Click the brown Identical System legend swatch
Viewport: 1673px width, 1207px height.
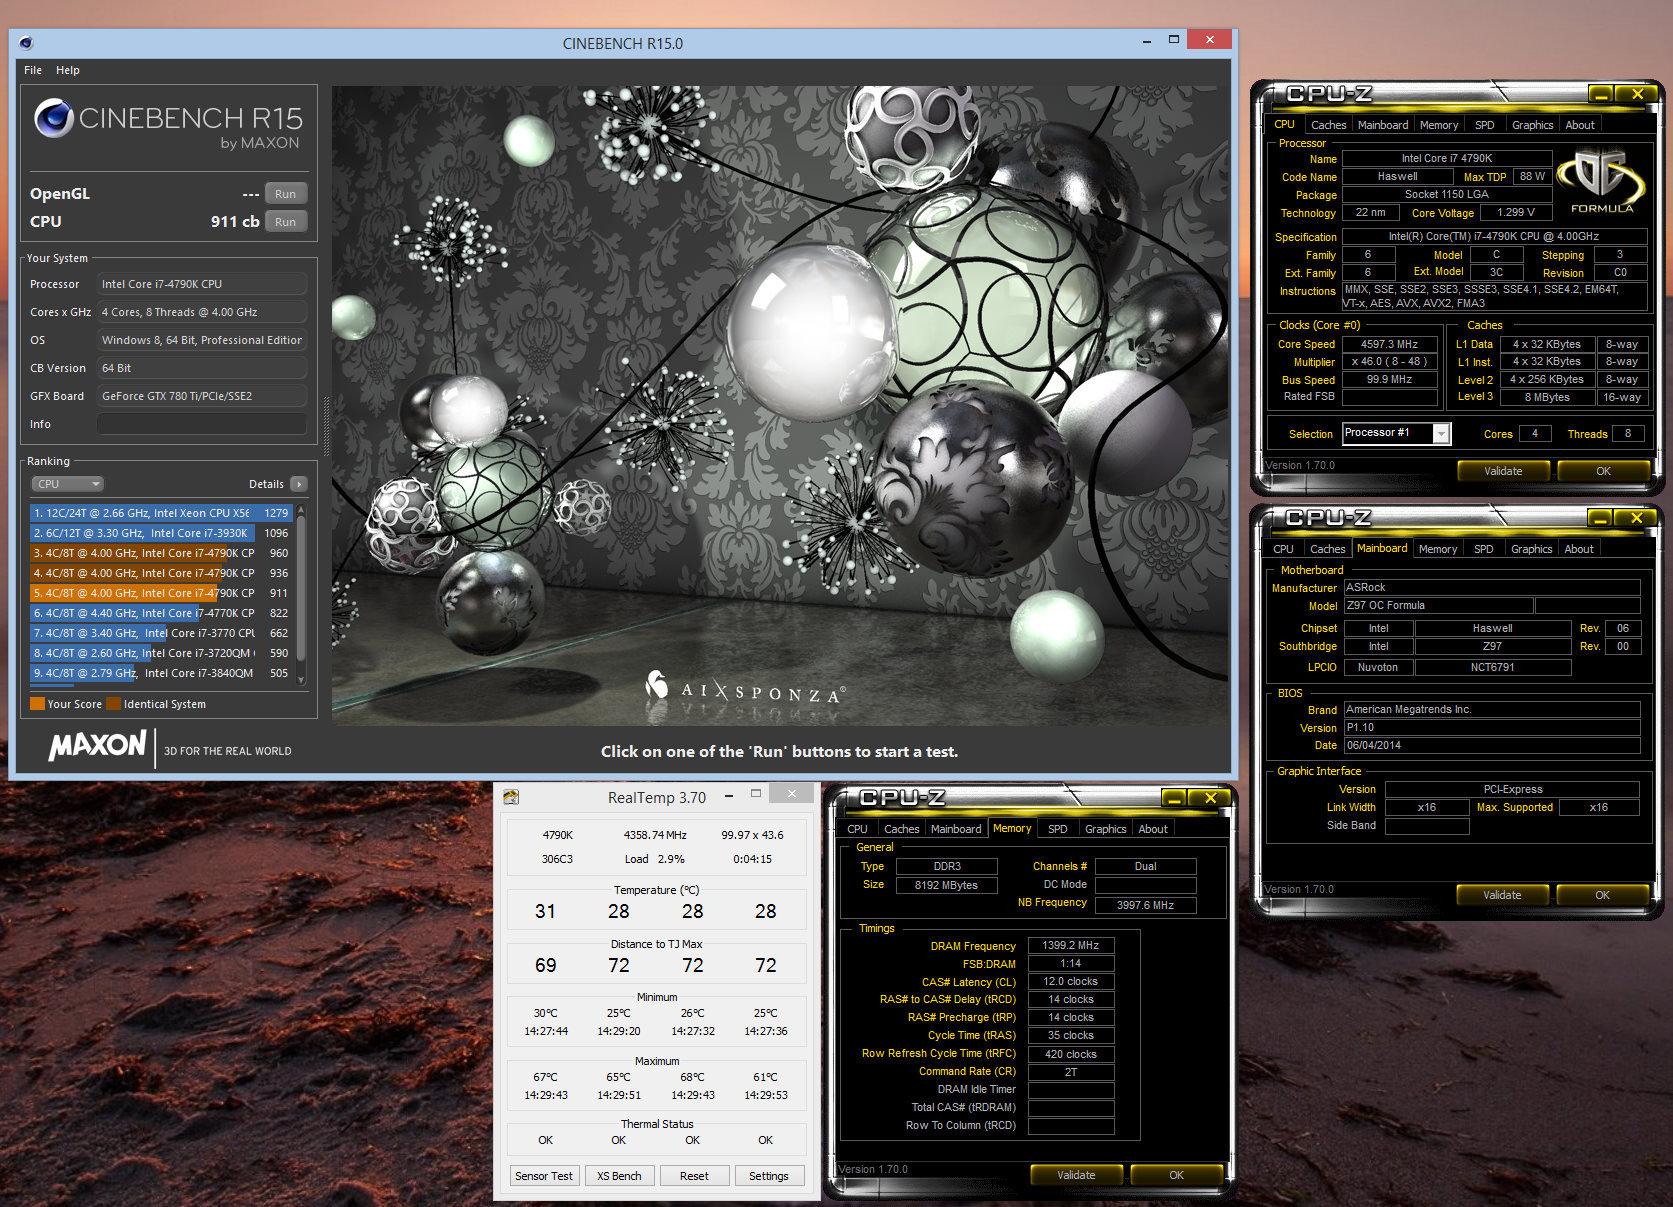[113, 704]
